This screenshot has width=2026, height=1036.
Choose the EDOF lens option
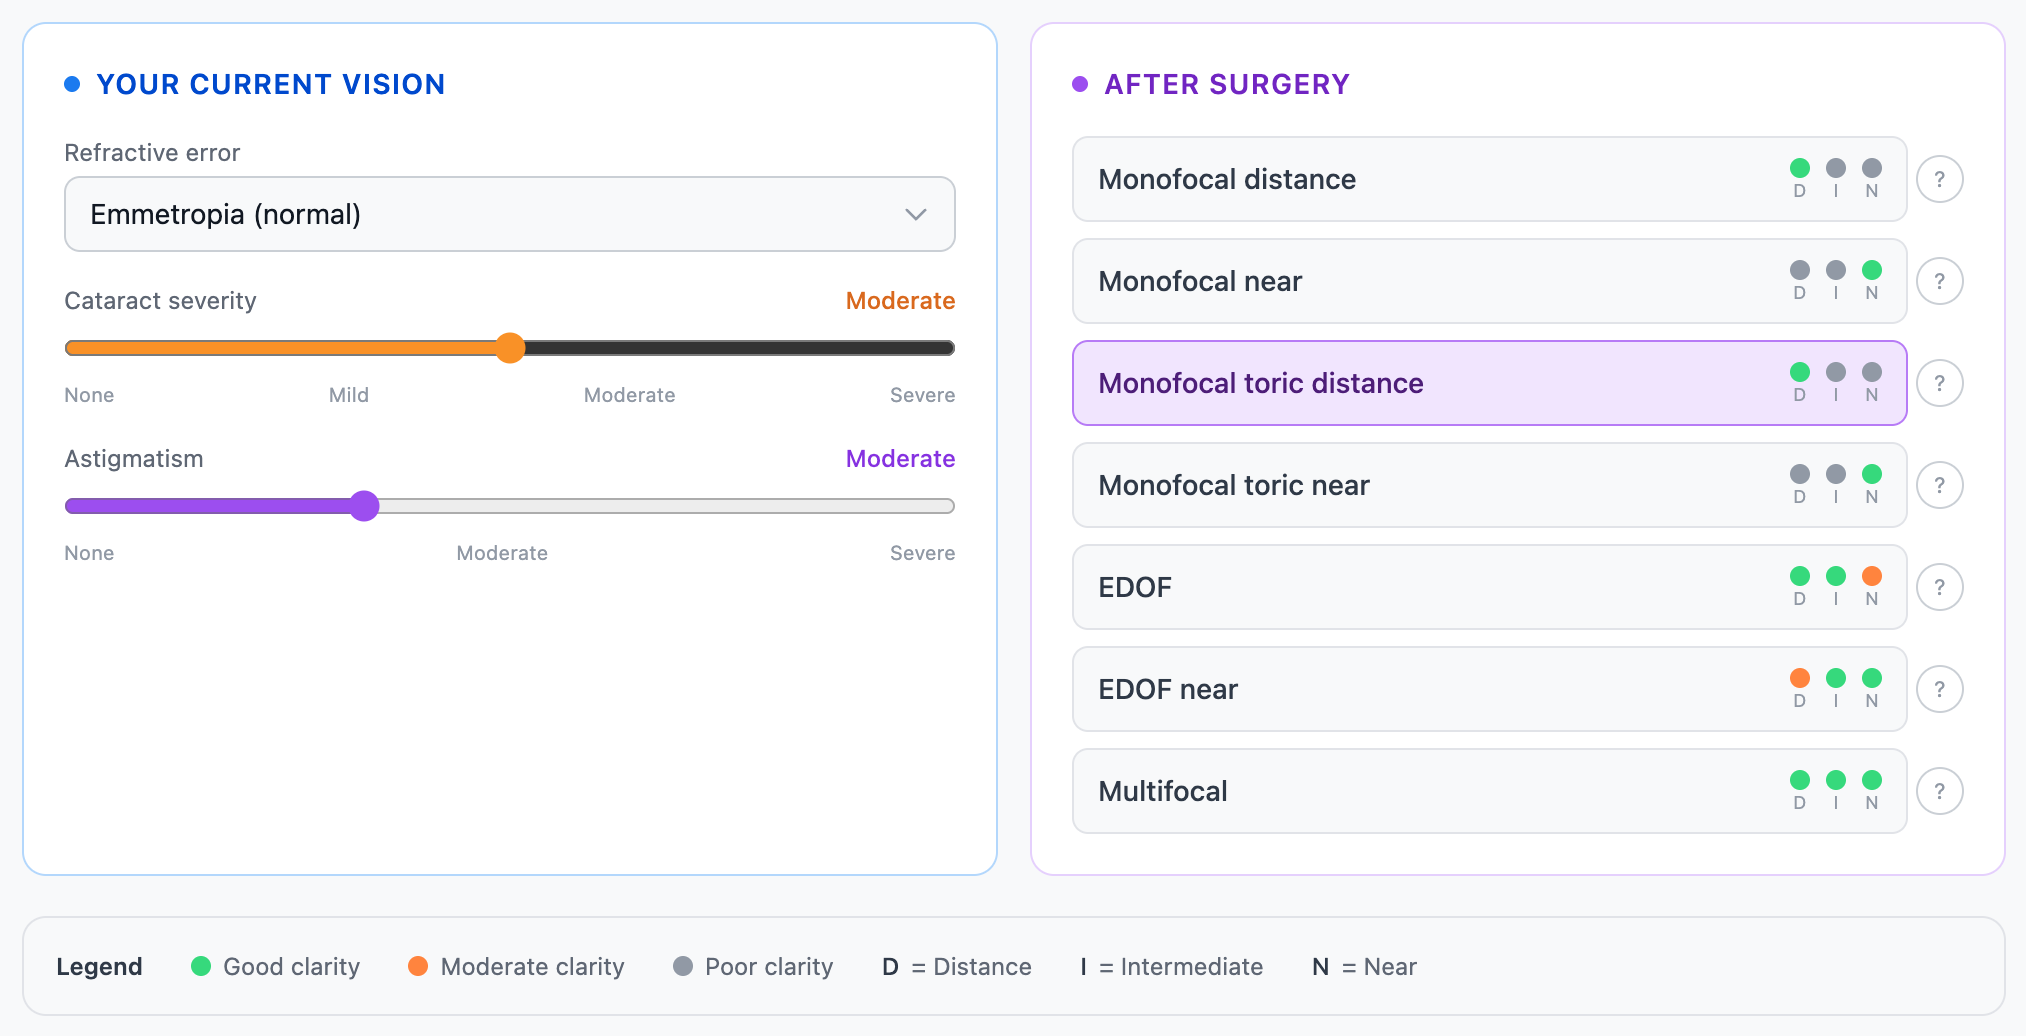tap(1489, 587)
